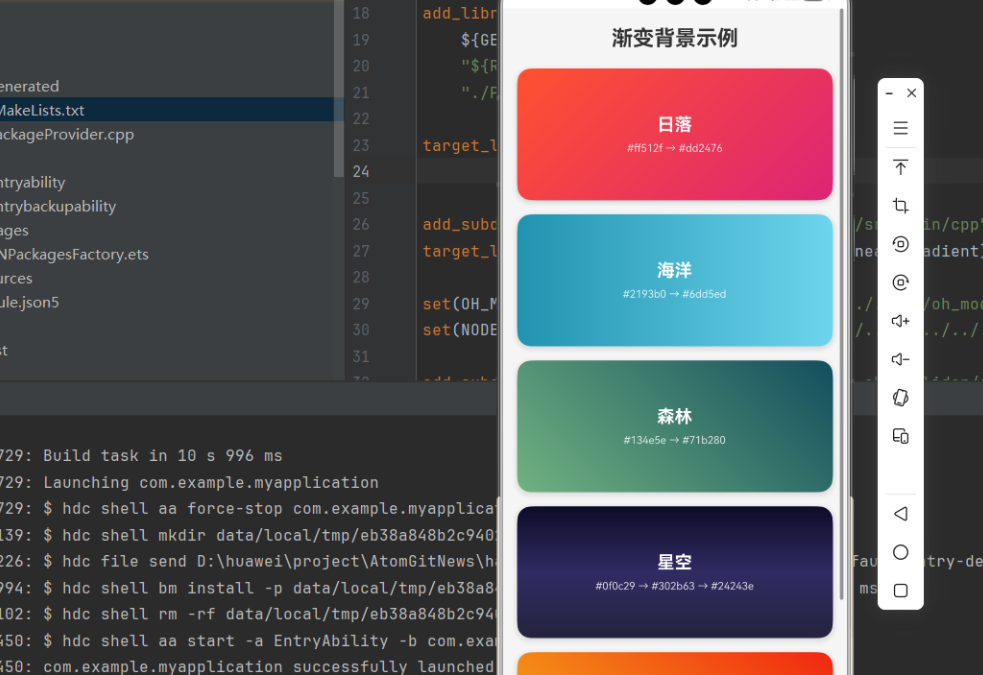Tap the 海洋 ocean gradient card
This screenshot has height=675, width=983.
[675, 280]
